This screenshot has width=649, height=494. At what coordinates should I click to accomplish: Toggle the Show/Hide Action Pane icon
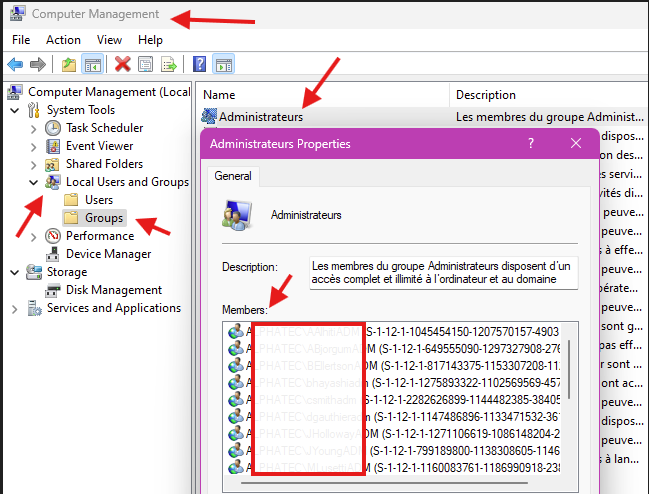223,65
